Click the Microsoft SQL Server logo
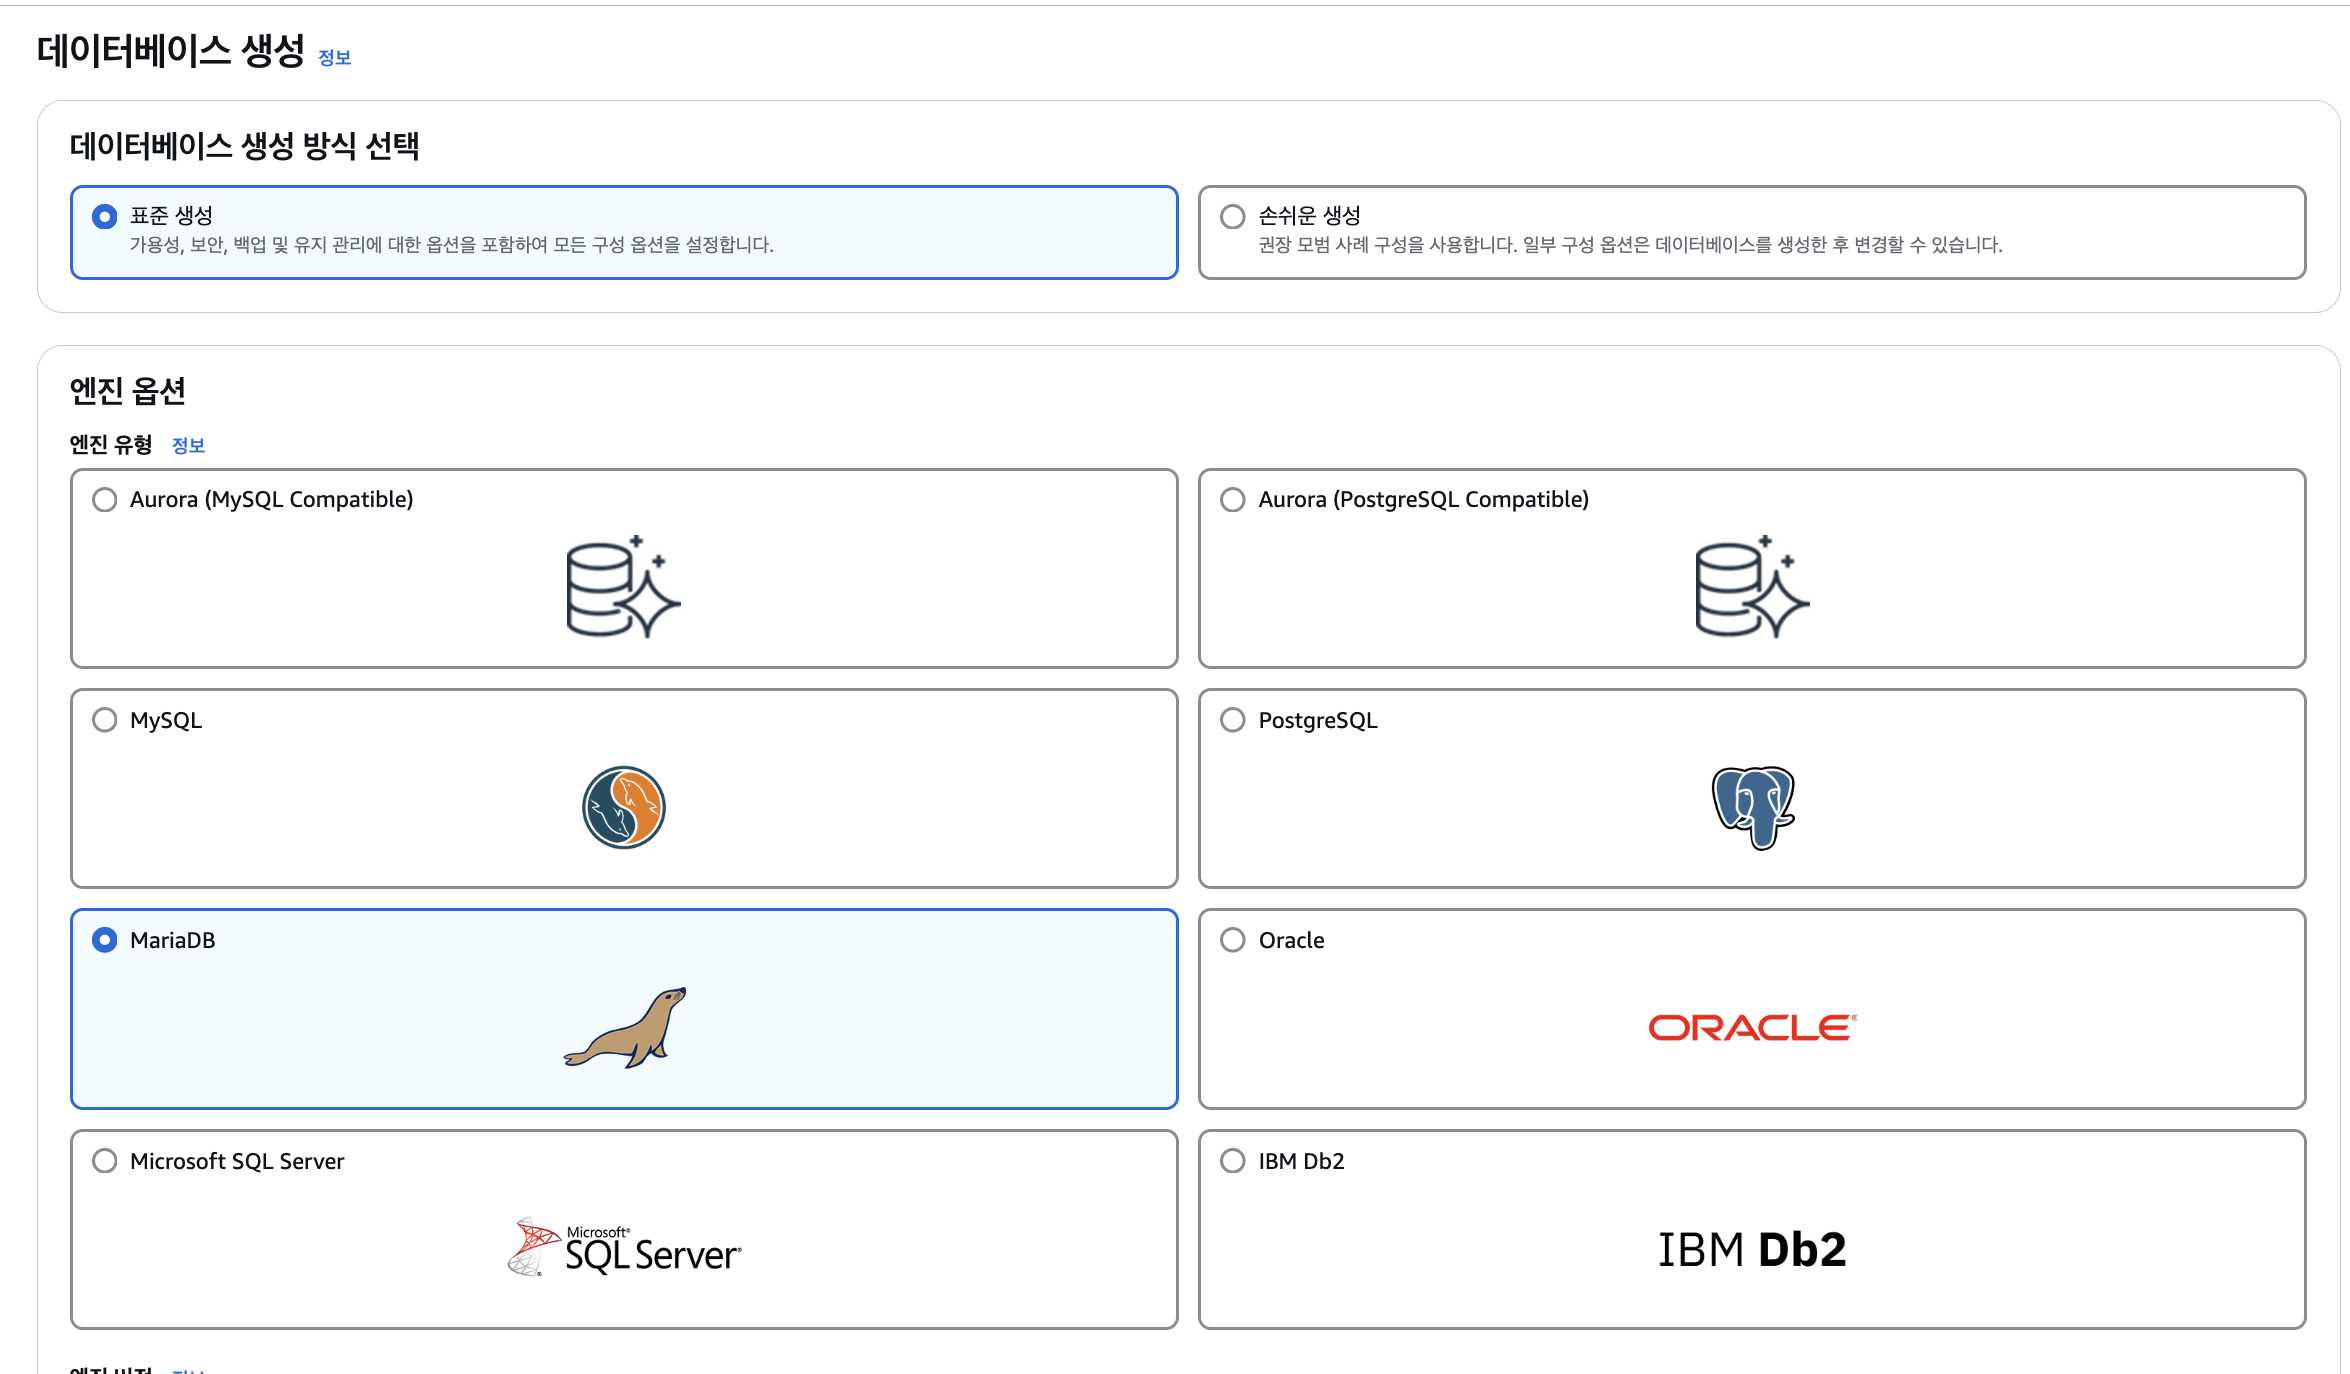The image size is (2350, 1374). point(625,1247)
